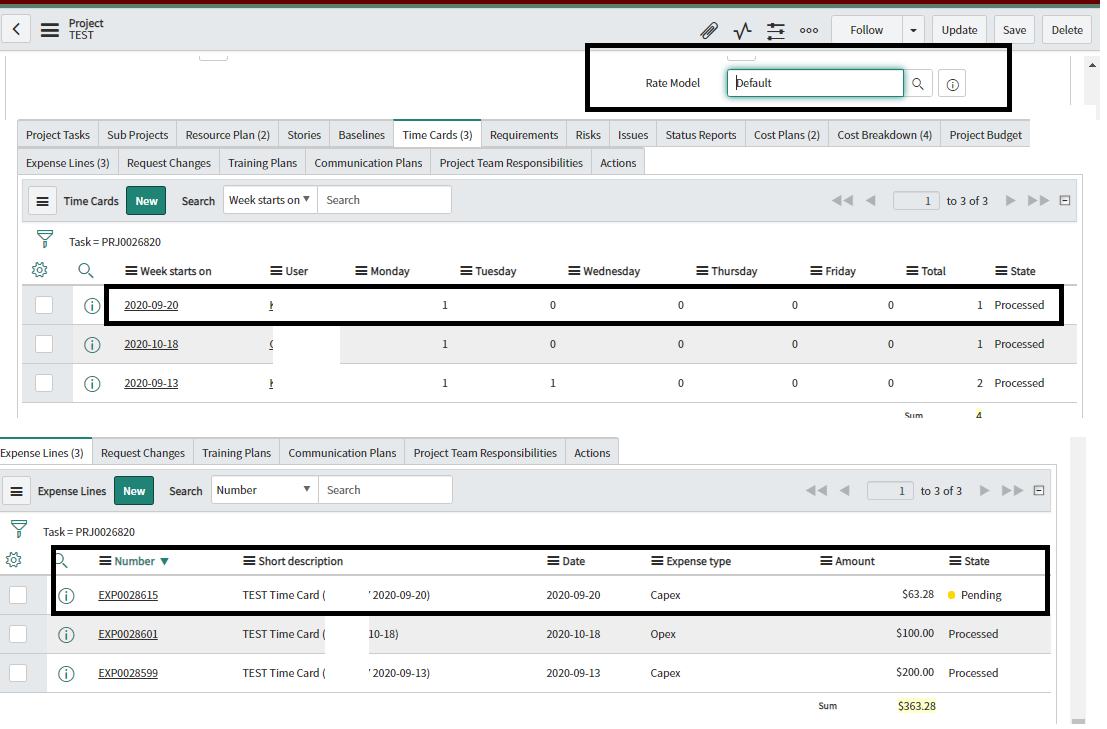Open the form context hamburger menu

pyautogui.click(x=49, y=30)
